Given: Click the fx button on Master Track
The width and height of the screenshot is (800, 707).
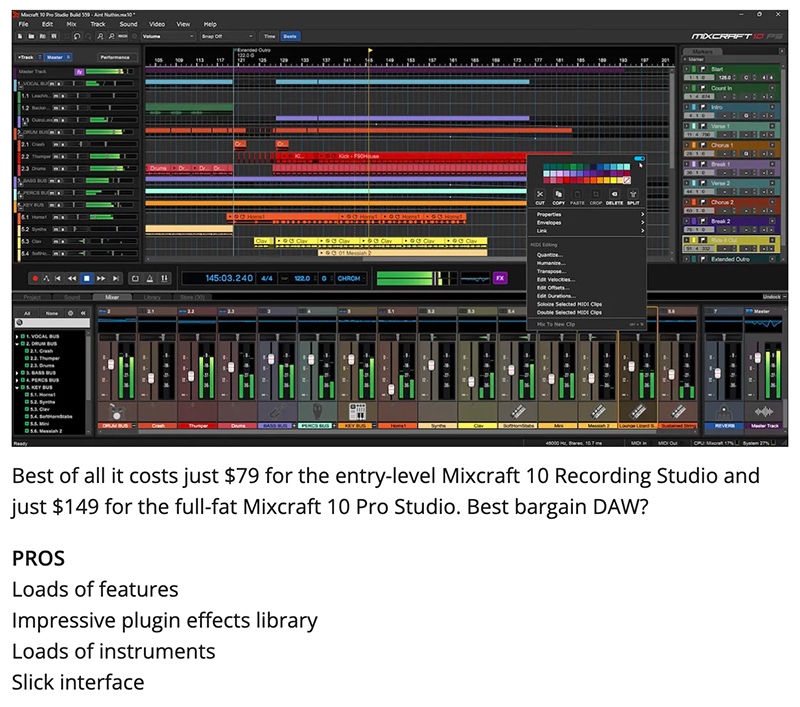Looking at the screenshot, I should 79,72.
